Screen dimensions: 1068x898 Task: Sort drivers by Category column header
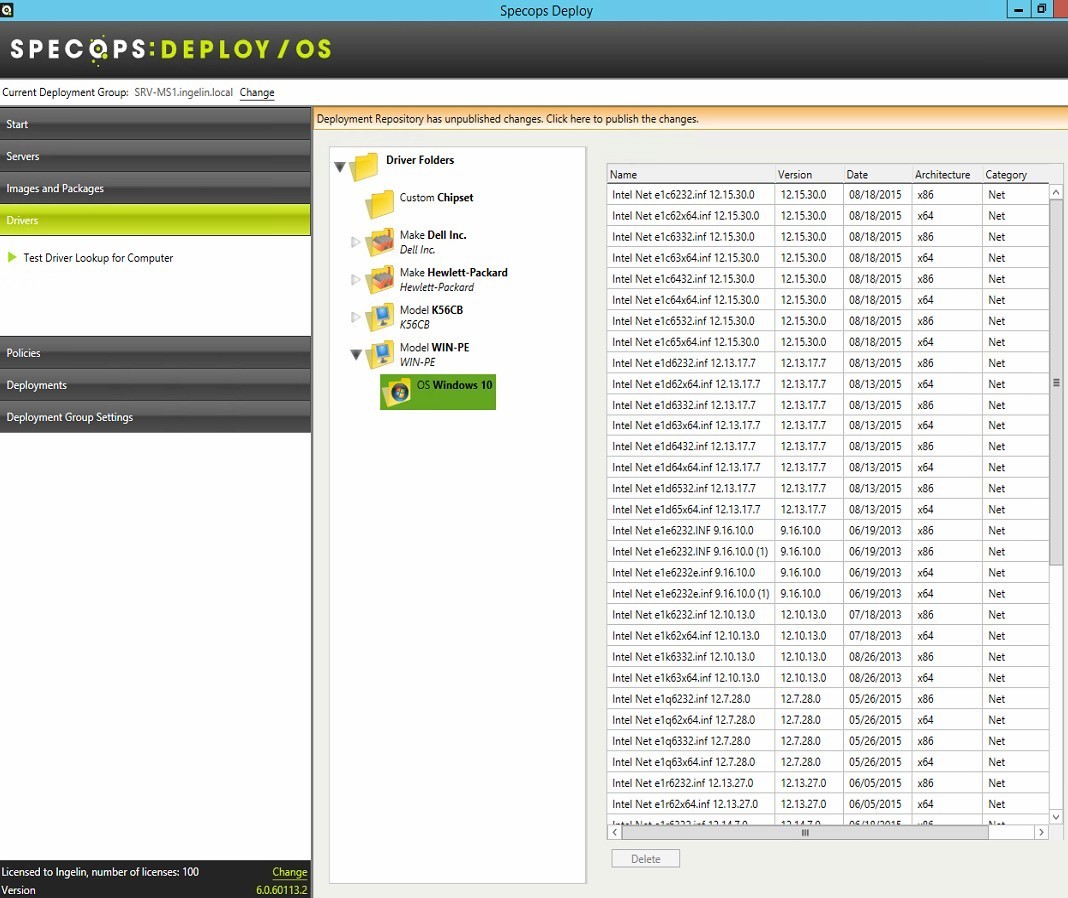pos(1015,174)
